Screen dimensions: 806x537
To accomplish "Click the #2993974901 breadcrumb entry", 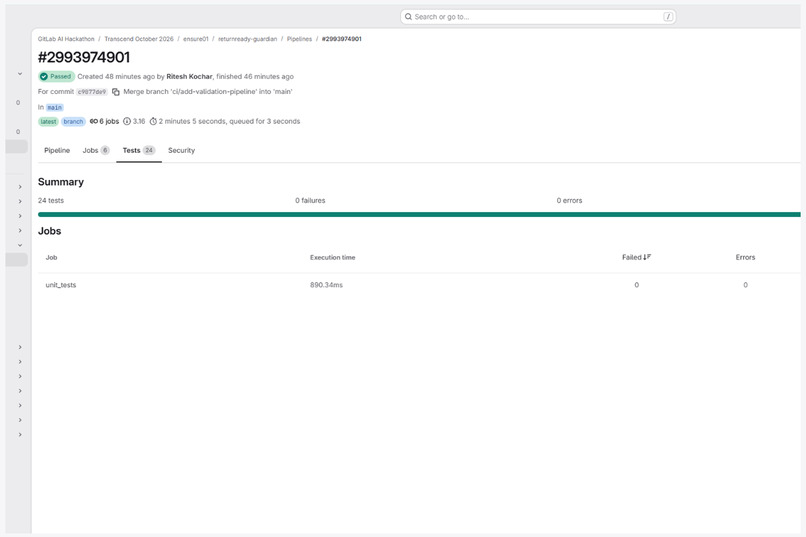I will pos(341,39).
